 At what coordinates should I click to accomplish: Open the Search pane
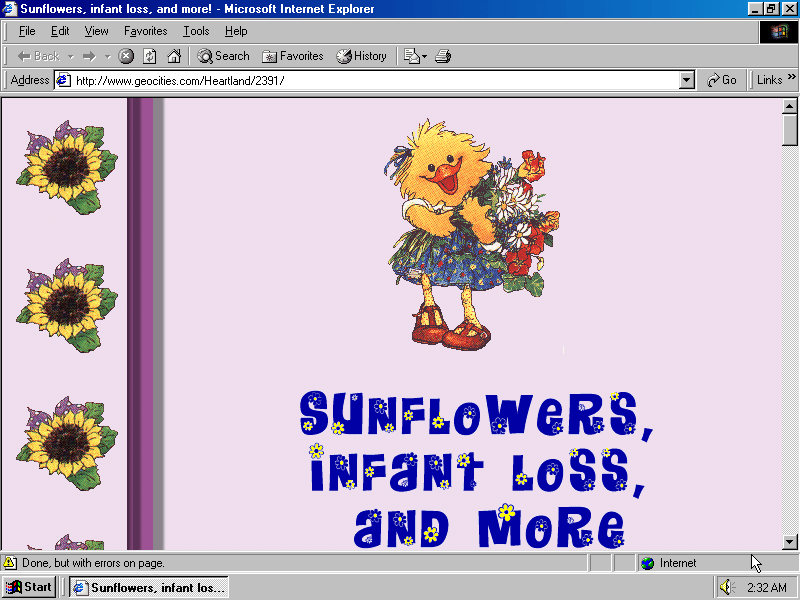(223, 56)
